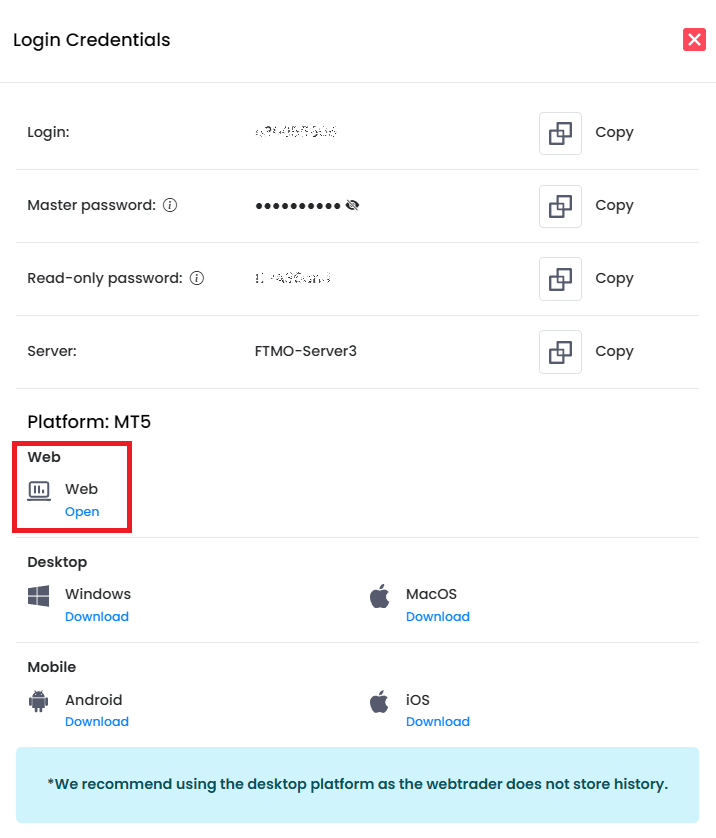Download the Android mobile app
The width and height of the screenshot is (716, 838).
click(x=97, y=722)
